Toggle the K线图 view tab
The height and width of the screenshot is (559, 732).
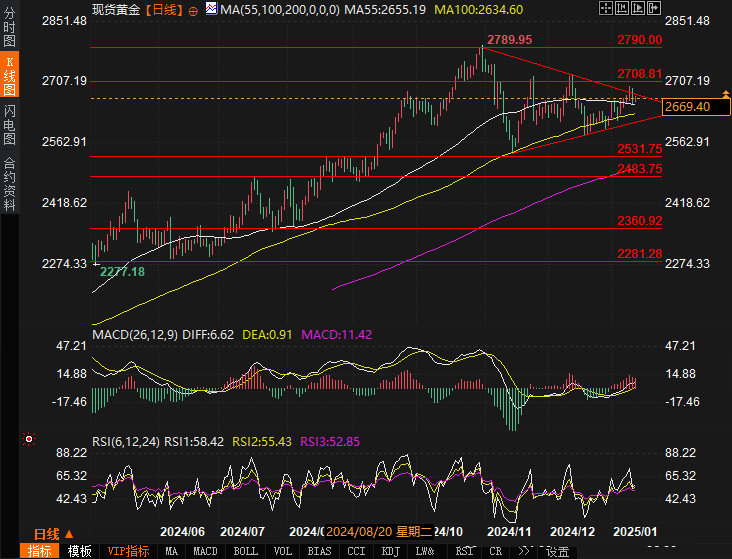[9, 76]
